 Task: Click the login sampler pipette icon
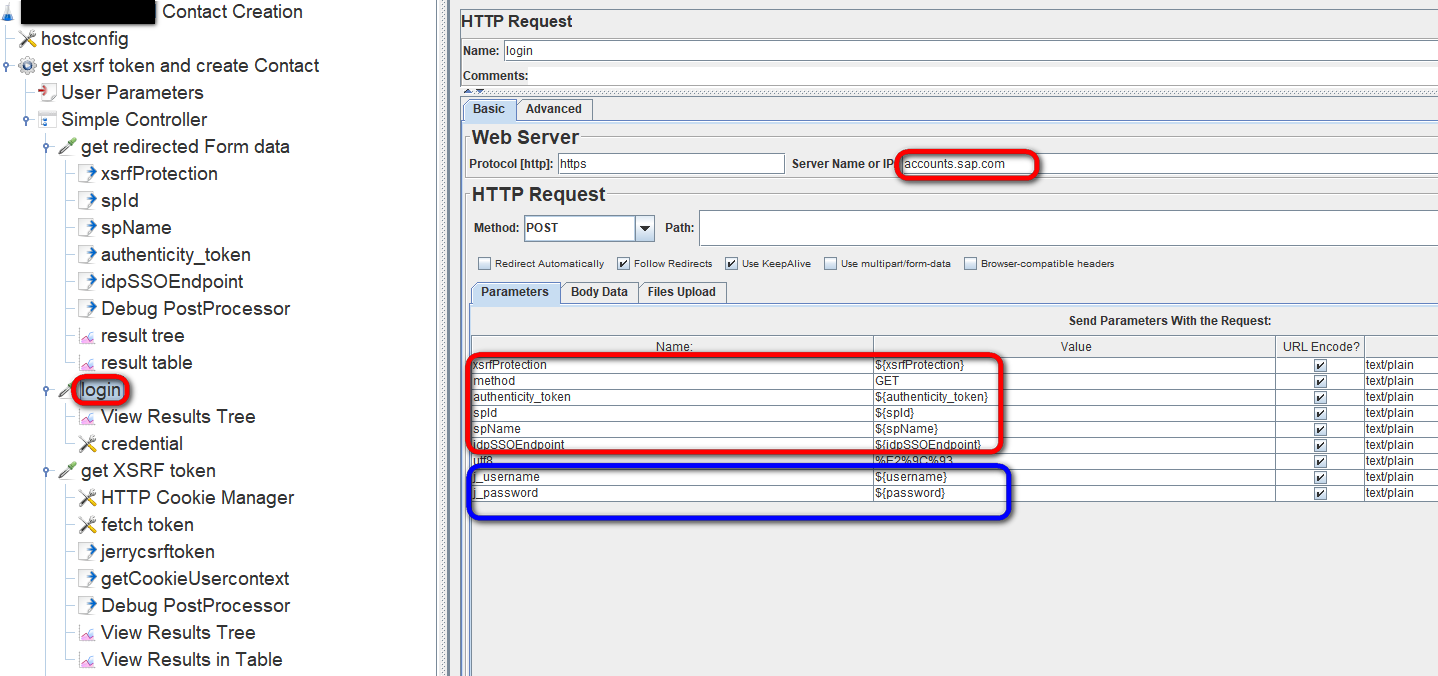[x=67, y=390]
